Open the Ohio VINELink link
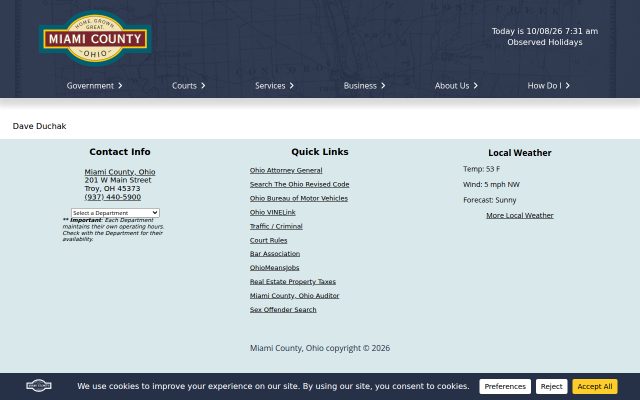Image resolution: width=640 pixels, height=400 pixels. pos(272,212)
